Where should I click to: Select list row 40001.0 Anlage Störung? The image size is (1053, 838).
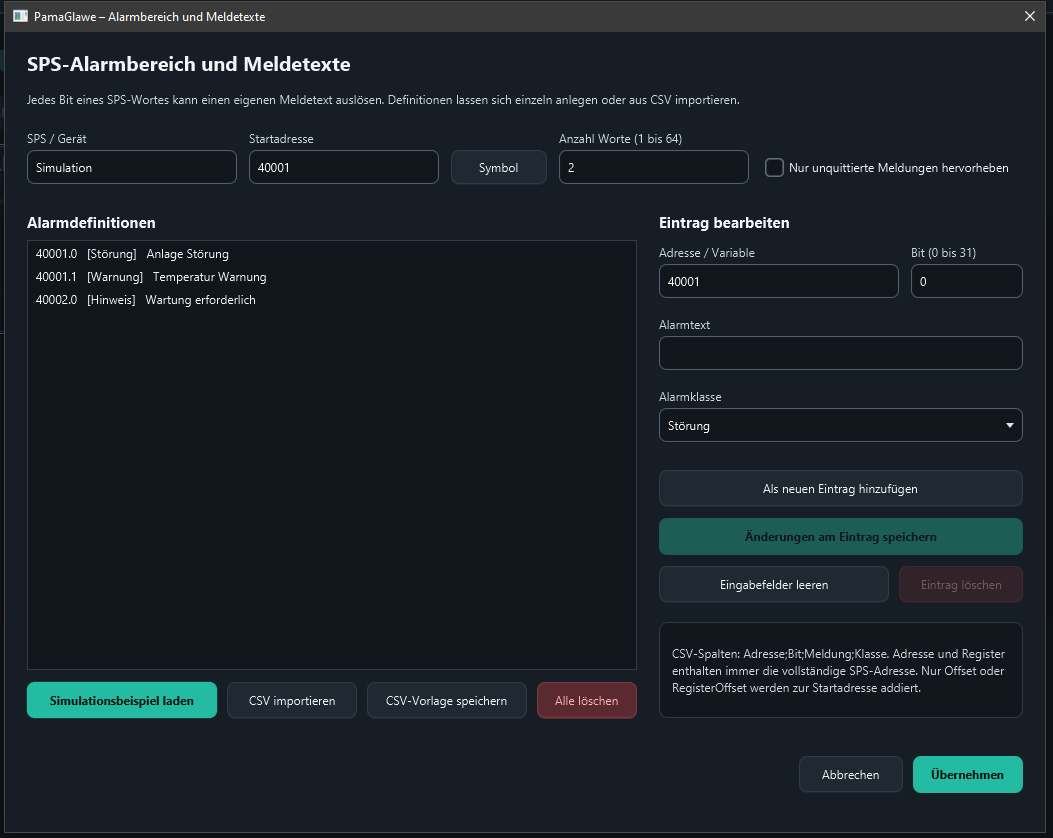coord(332,254)
